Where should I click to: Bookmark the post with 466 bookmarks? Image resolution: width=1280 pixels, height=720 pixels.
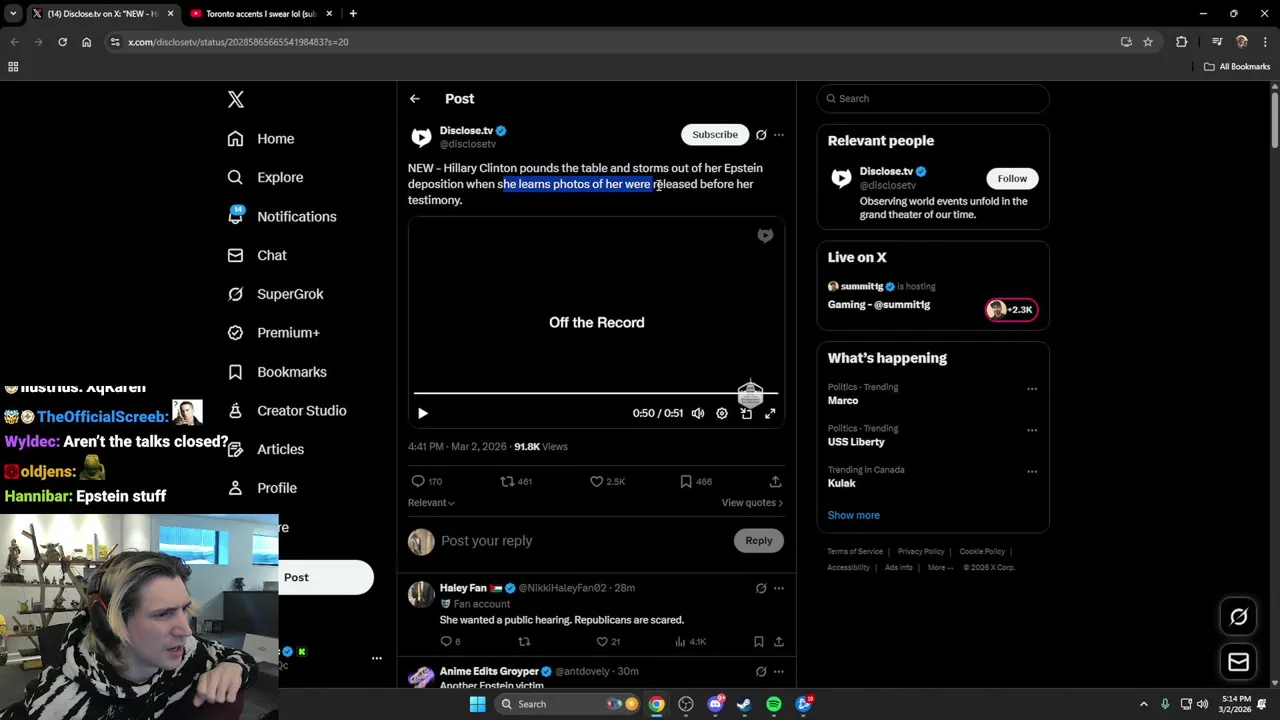[696, 481]
